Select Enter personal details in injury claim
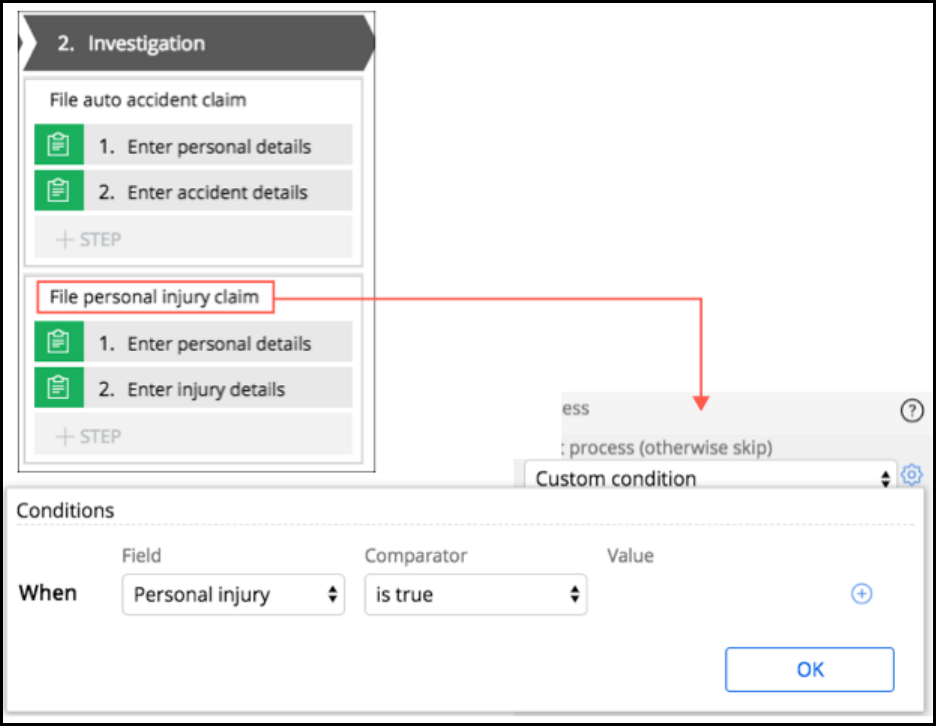 219,343
